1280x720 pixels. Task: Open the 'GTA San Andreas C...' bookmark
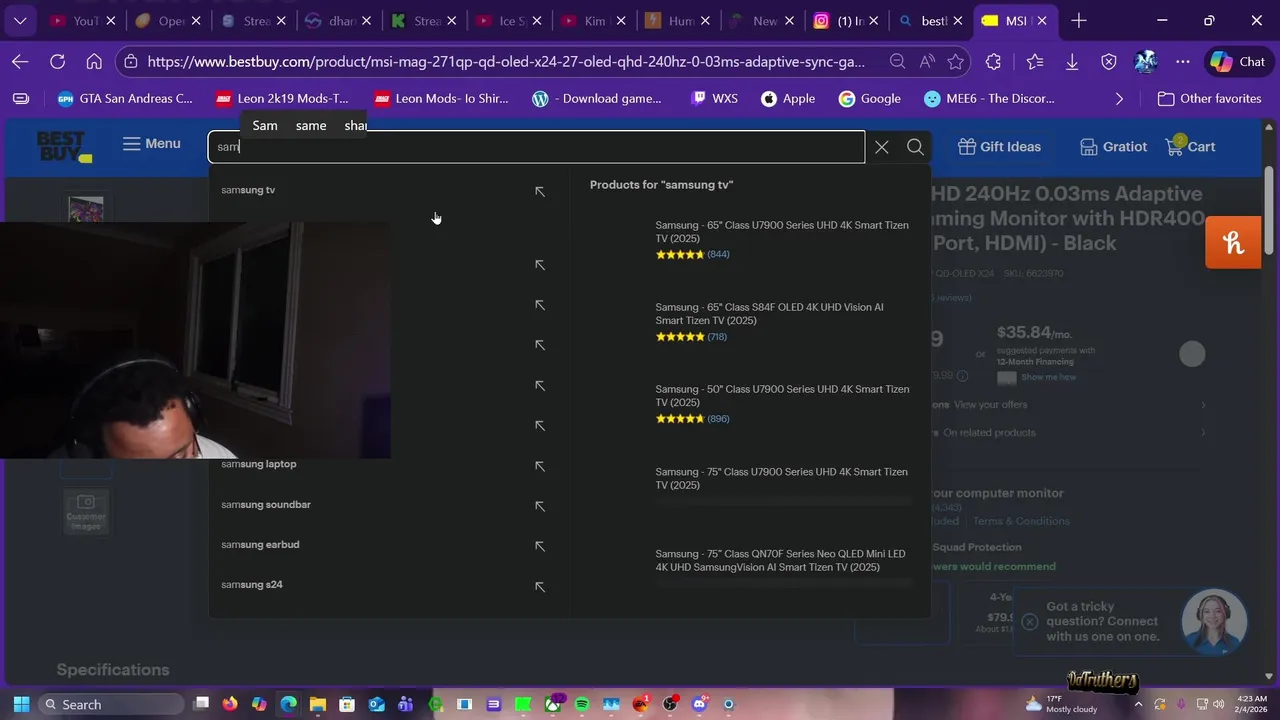(125, 99)
